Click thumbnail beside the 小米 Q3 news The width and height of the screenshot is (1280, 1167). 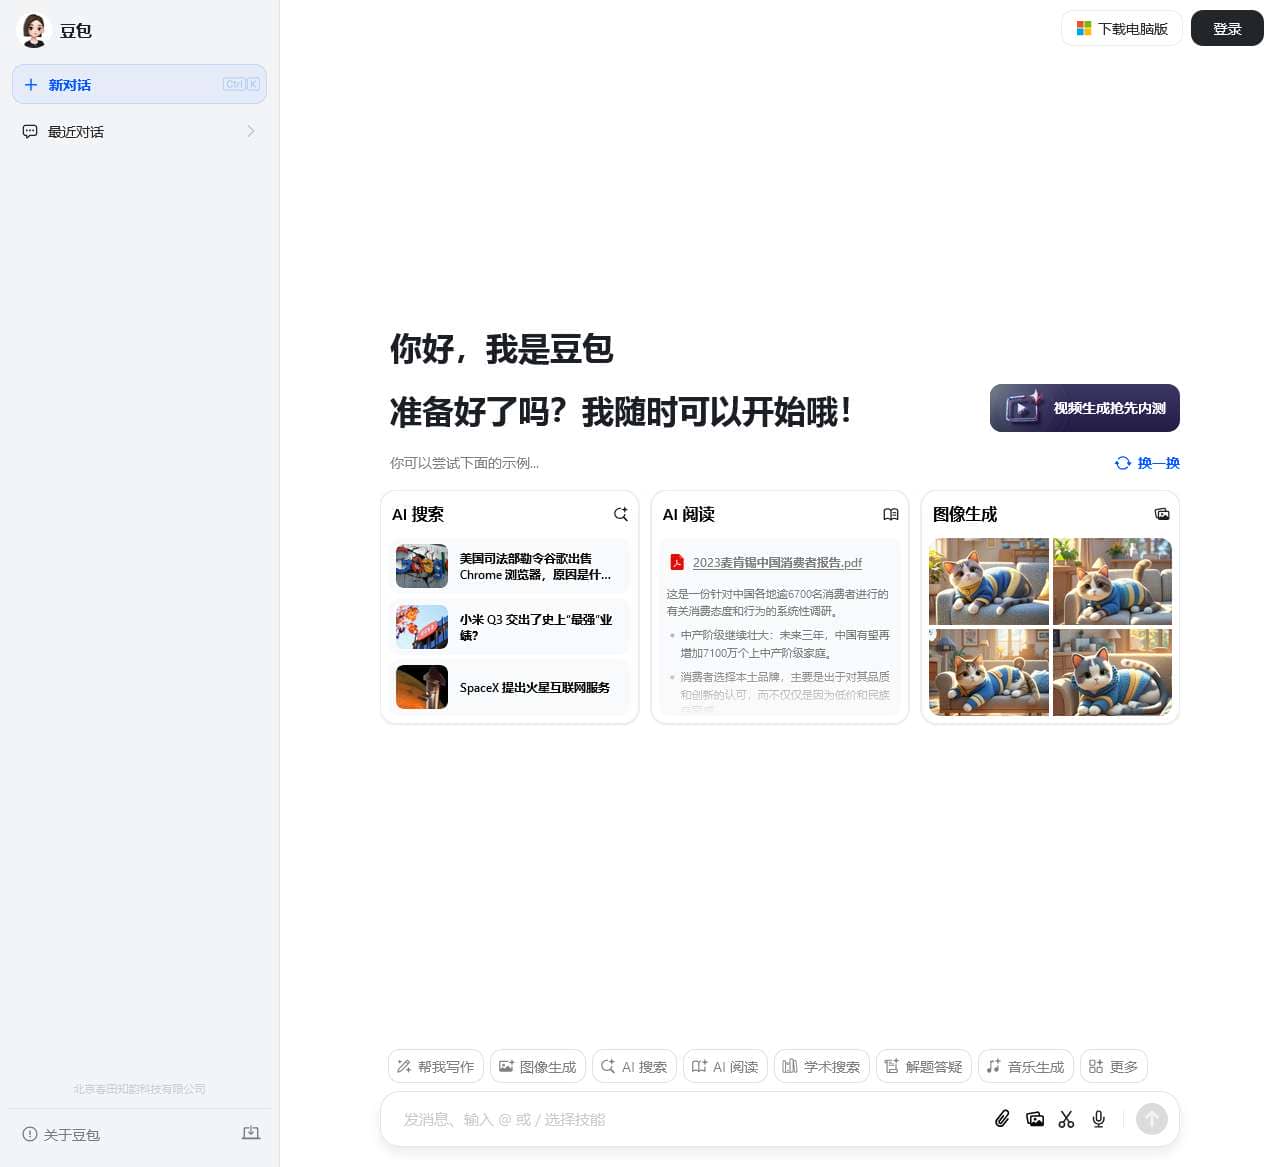click(x=422, y=627)
